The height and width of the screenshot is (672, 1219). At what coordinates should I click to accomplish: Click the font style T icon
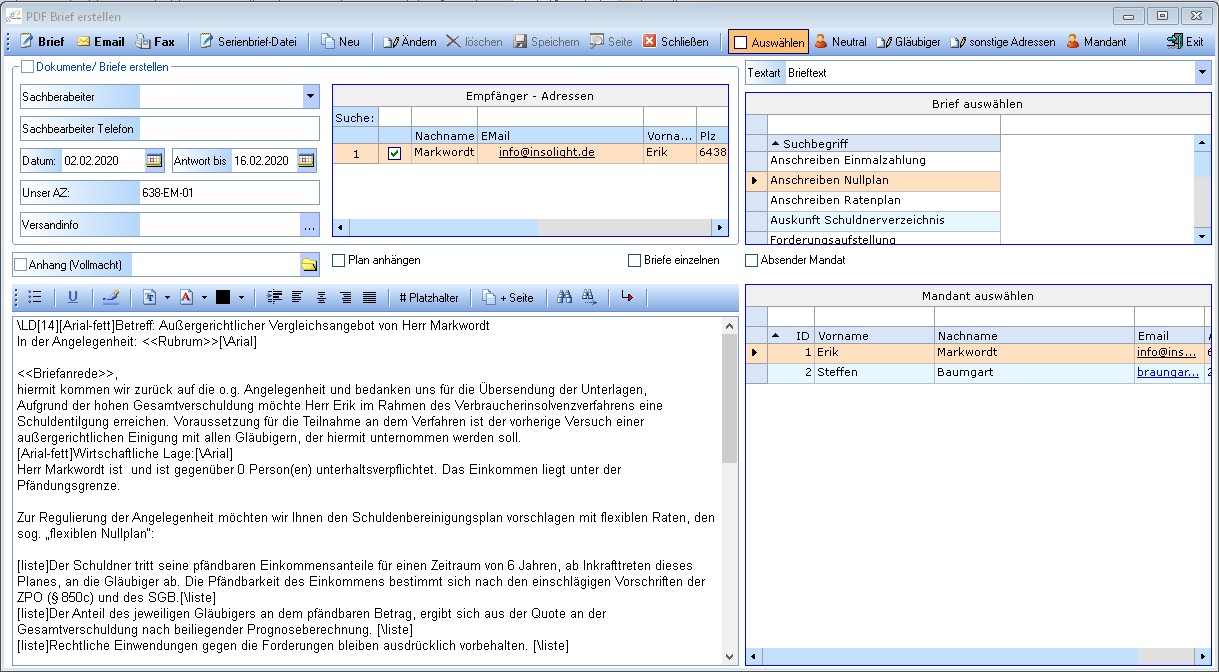pyautogui.click(x=150, y=297)
